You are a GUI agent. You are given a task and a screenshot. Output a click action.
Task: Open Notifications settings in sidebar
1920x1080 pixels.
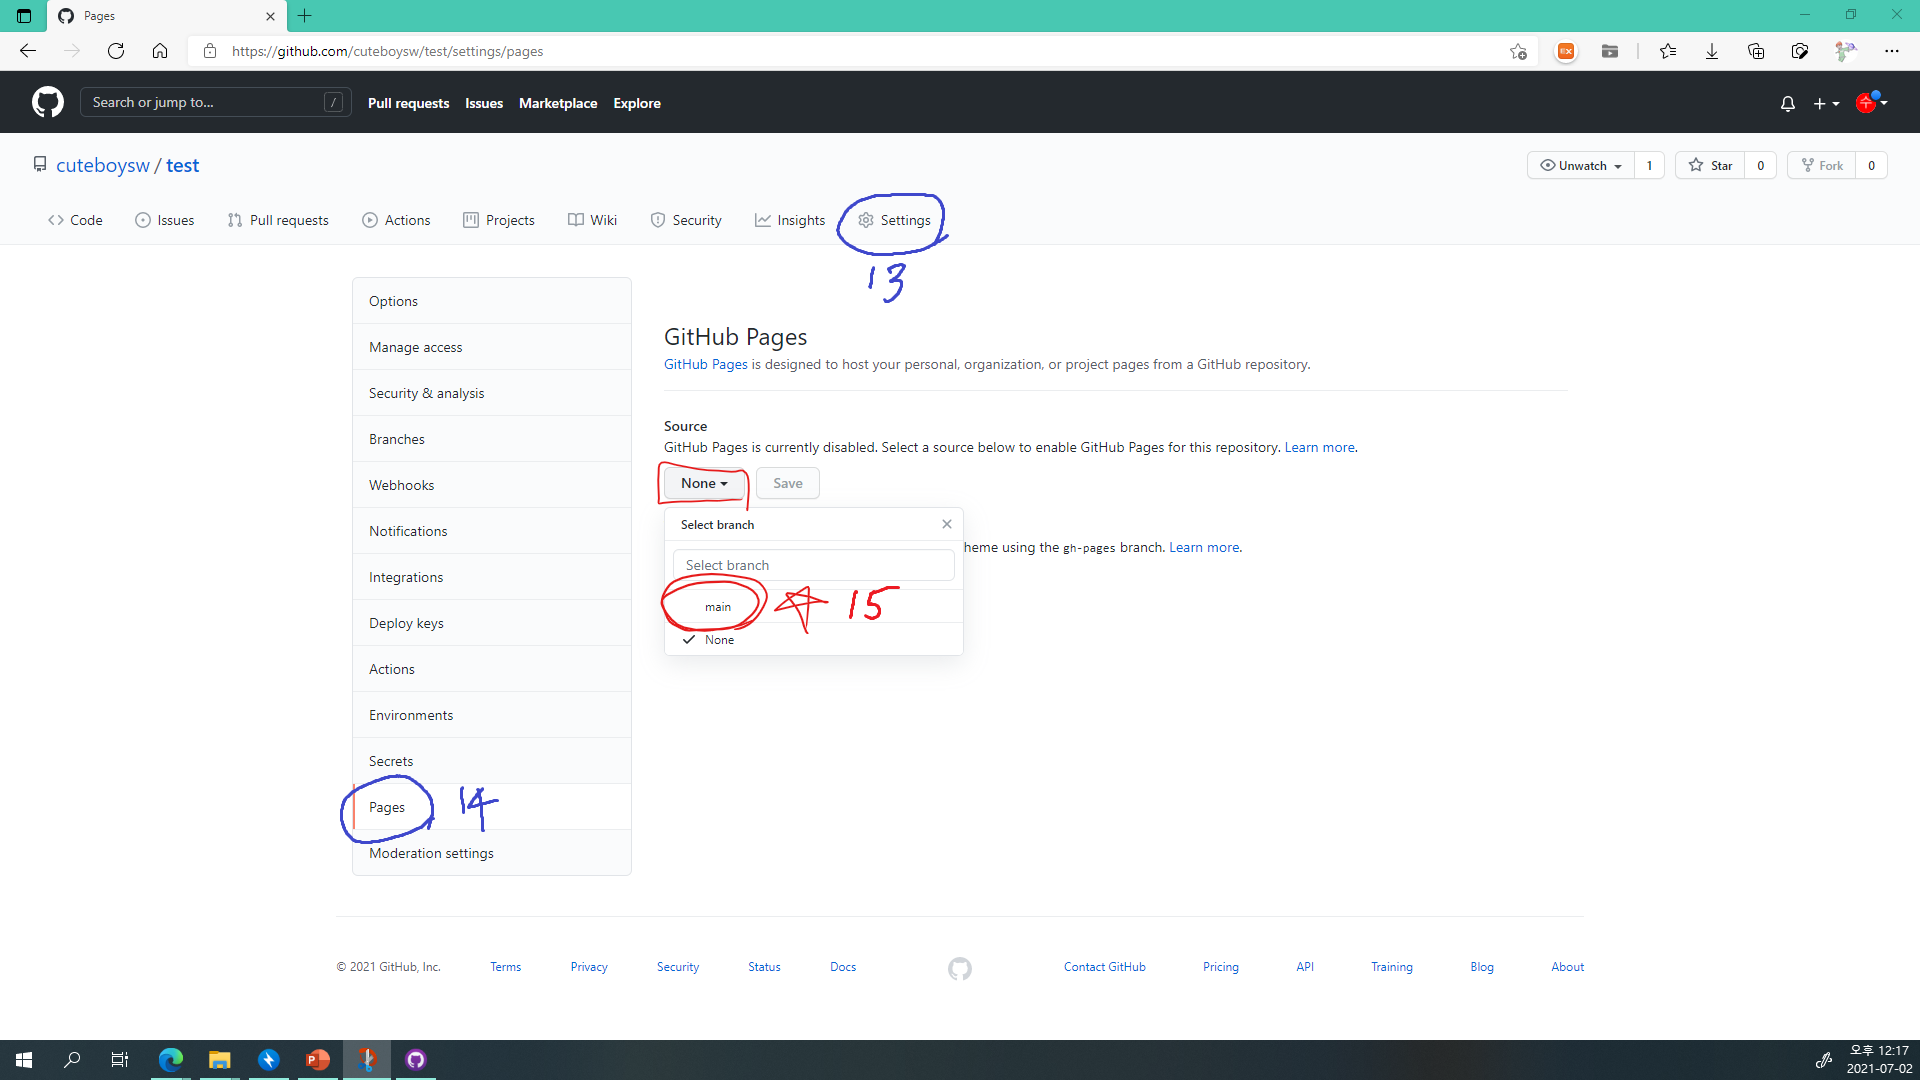pyautogui.click(x=492, y=531)
